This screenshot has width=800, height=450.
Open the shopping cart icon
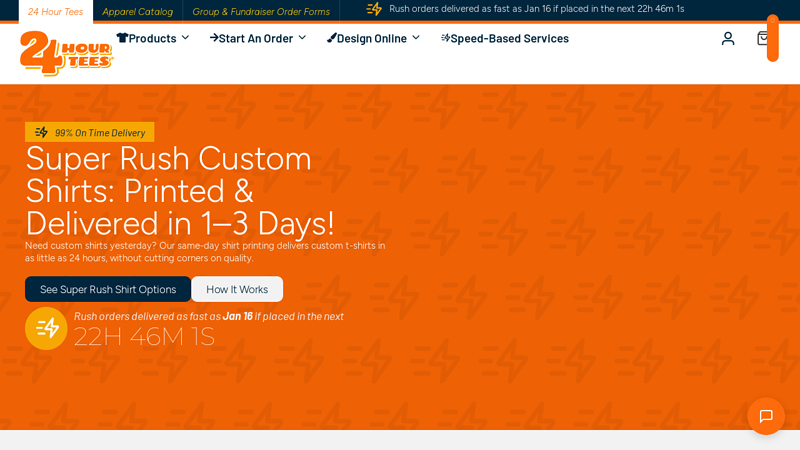click(762, 38)
